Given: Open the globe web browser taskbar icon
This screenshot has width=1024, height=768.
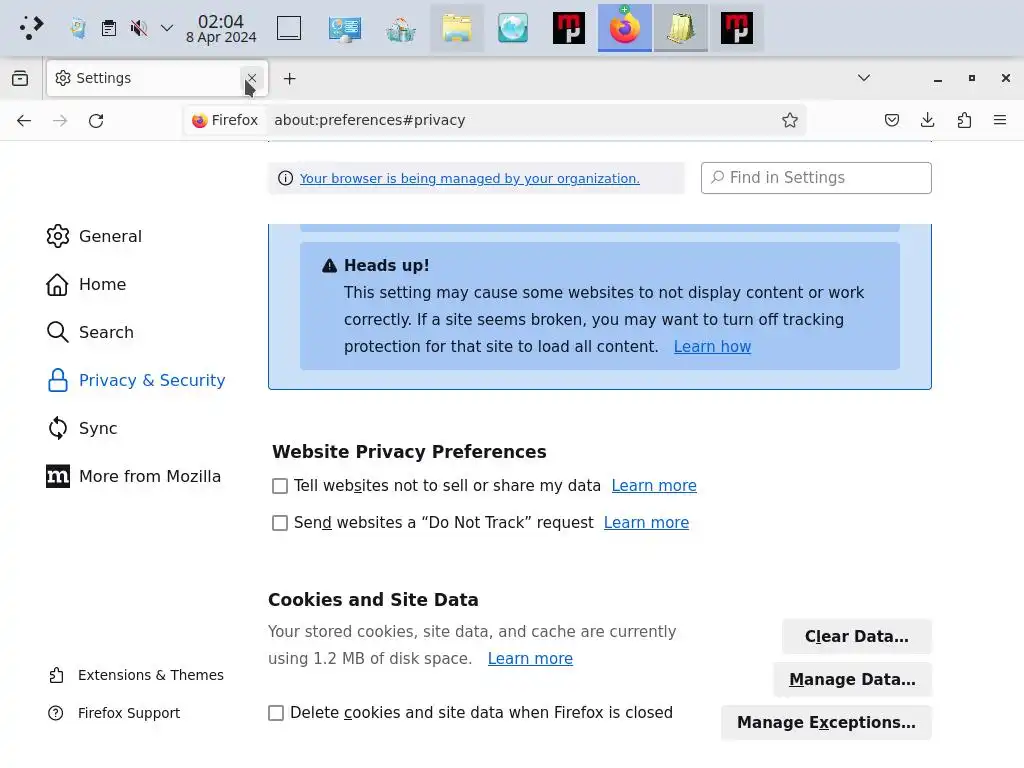Looking at the screenshot, I should (x=513, y=28).
